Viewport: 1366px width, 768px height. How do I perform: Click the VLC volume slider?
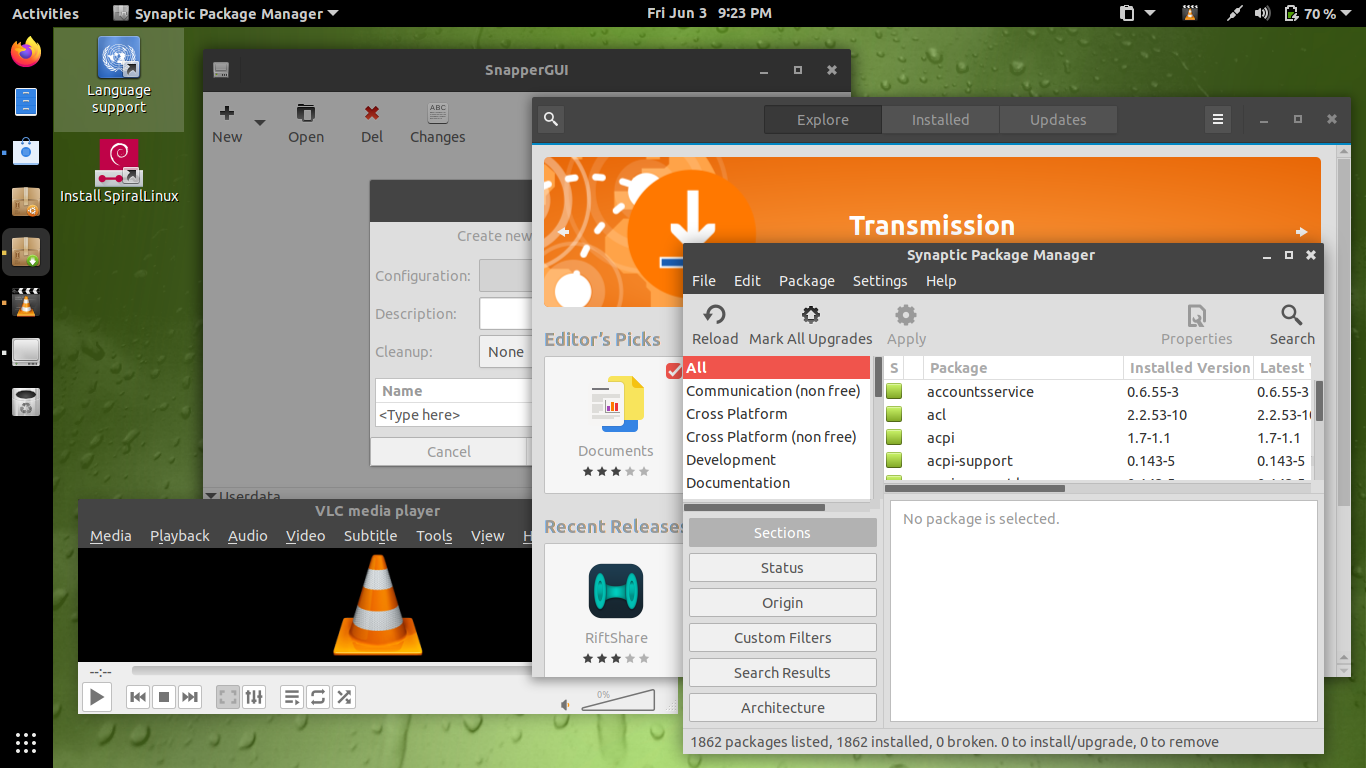(618, 700)
